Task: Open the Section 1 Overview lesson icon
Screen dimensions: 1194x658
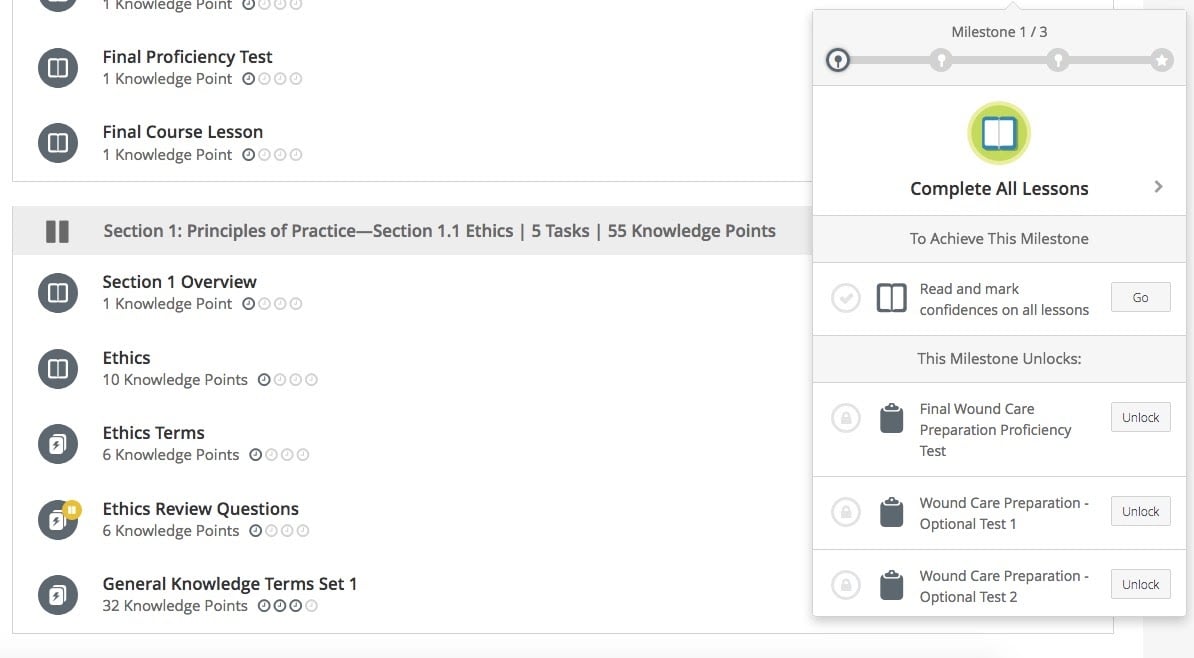Action: (x=58, y=293)
